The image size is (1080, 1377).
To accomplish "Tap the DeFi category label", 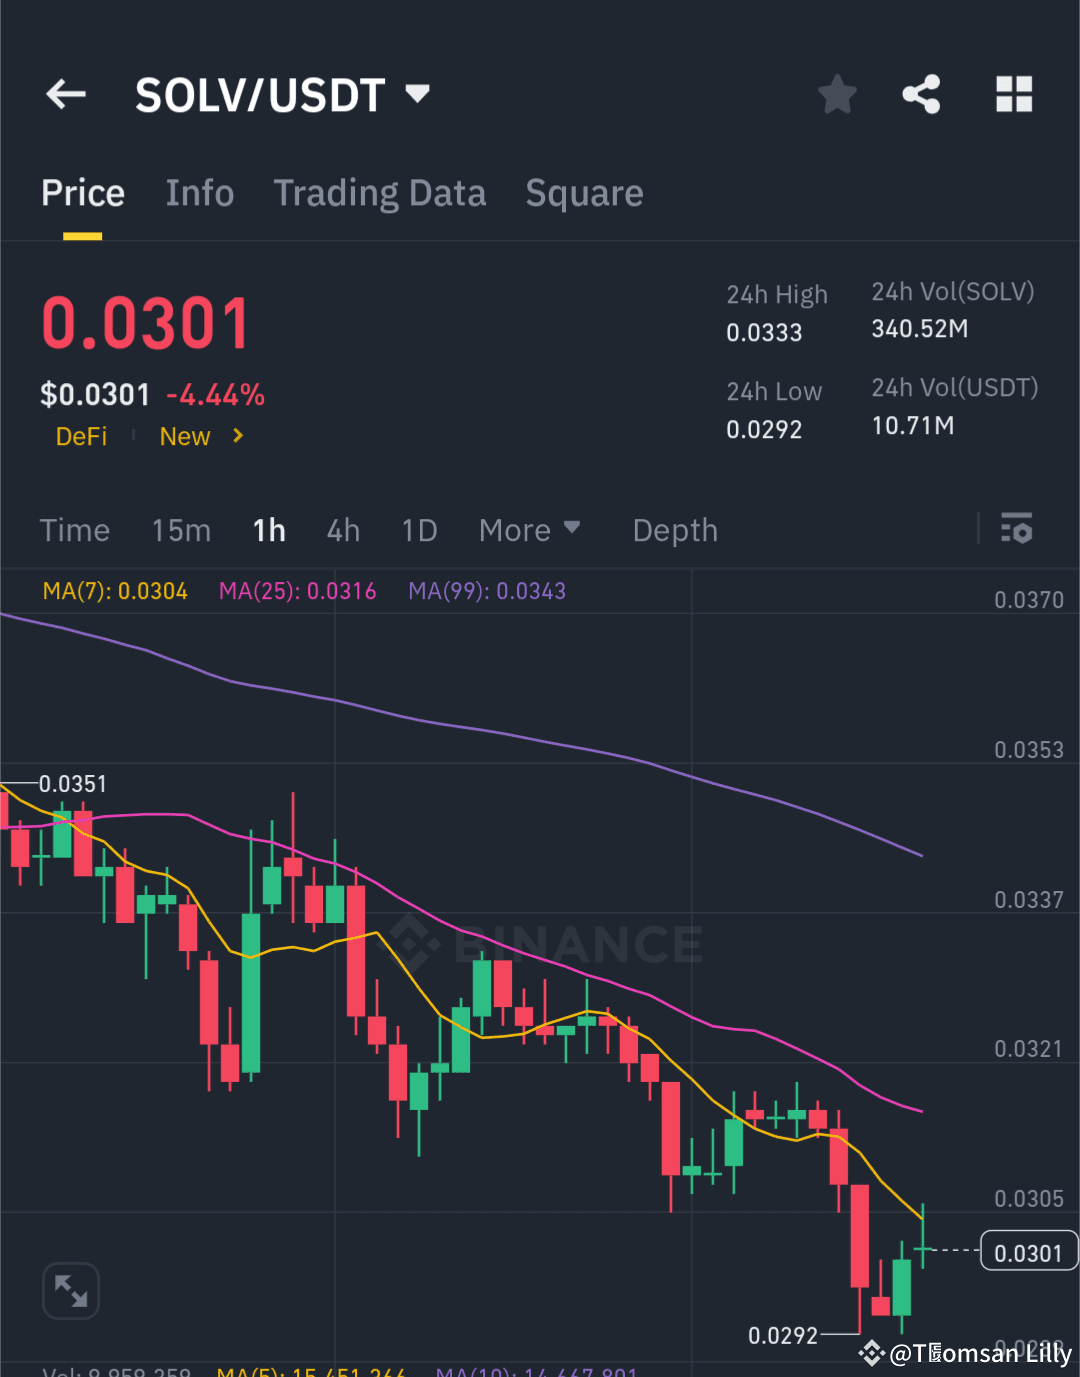I will pos(81,436).
